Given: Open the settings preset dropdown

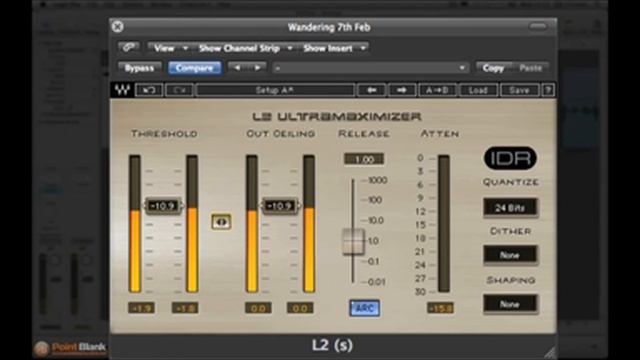Looking at the screenshot, I should (x=370, y=68).
